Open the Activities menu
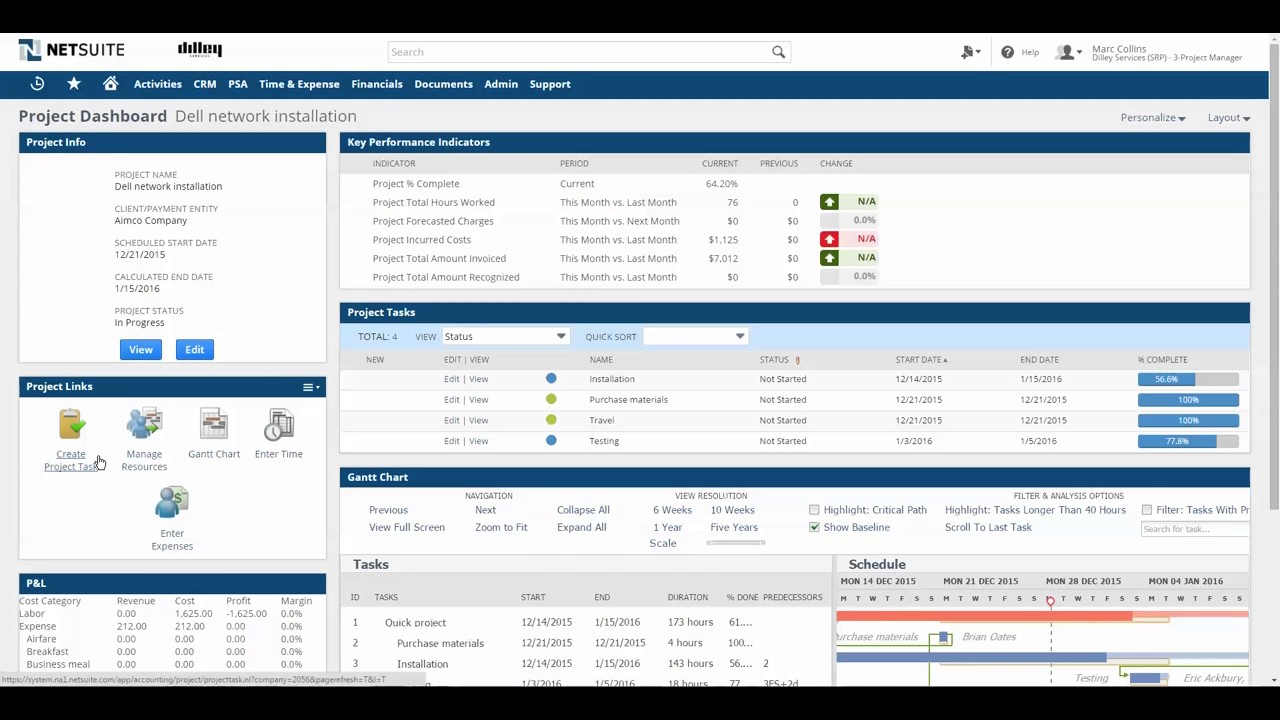The width and height of the screenshot is (1280, 720). point(158,84)
